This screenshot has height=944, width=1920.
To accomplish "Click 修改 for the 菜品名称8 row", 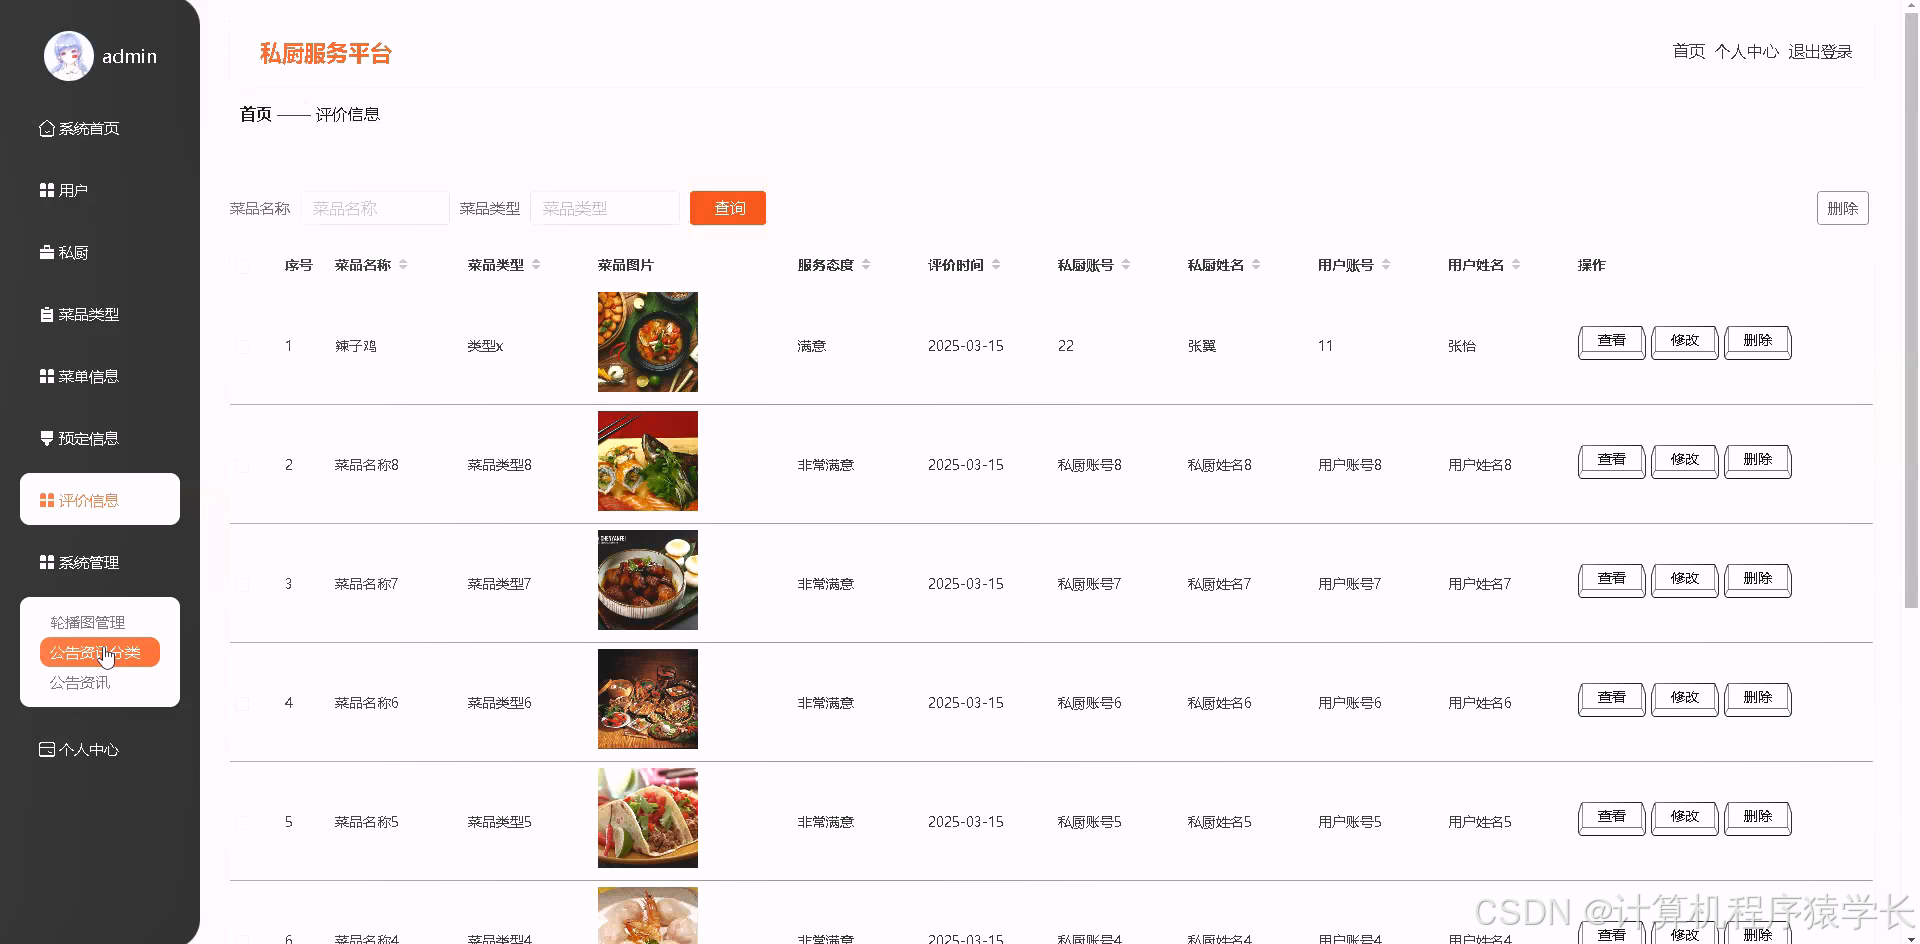I will [1685, 461].
